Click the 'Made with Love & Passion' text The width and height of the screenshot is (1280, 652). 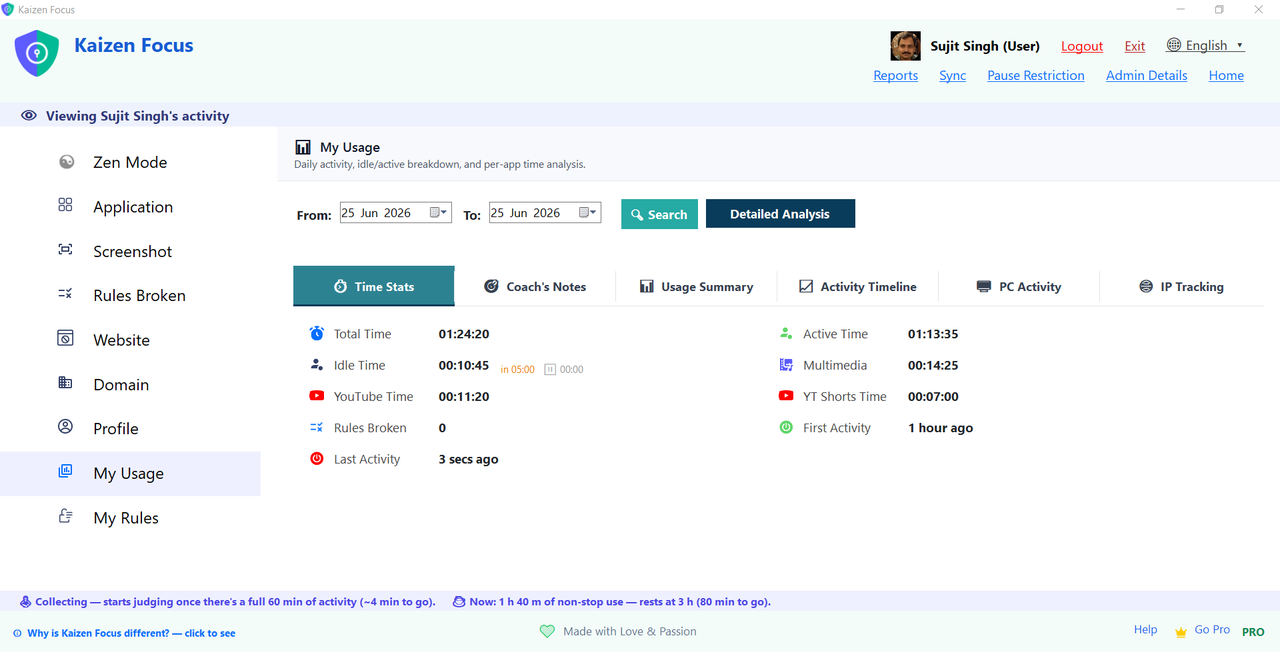coord(630,631)
